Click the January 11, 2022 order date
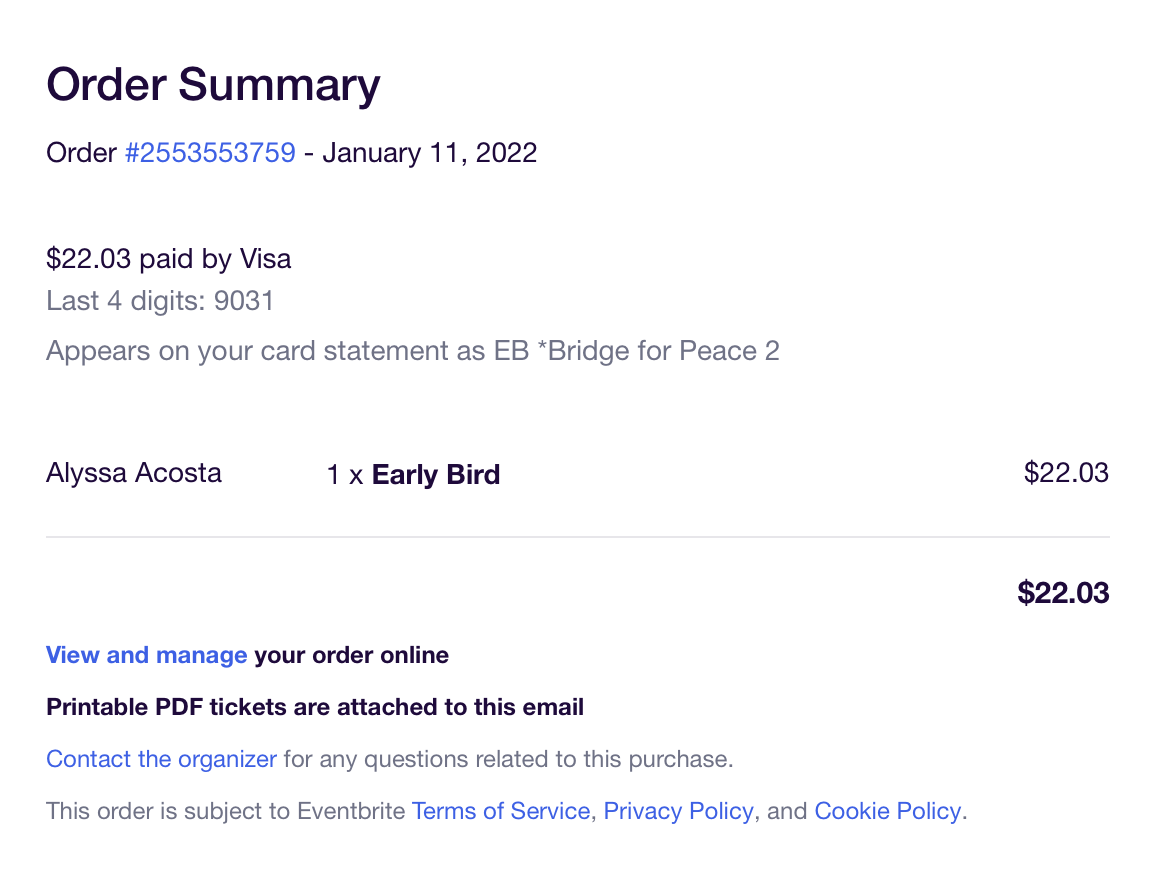This screenshot has width=1156, height=884. click(430, 153)
